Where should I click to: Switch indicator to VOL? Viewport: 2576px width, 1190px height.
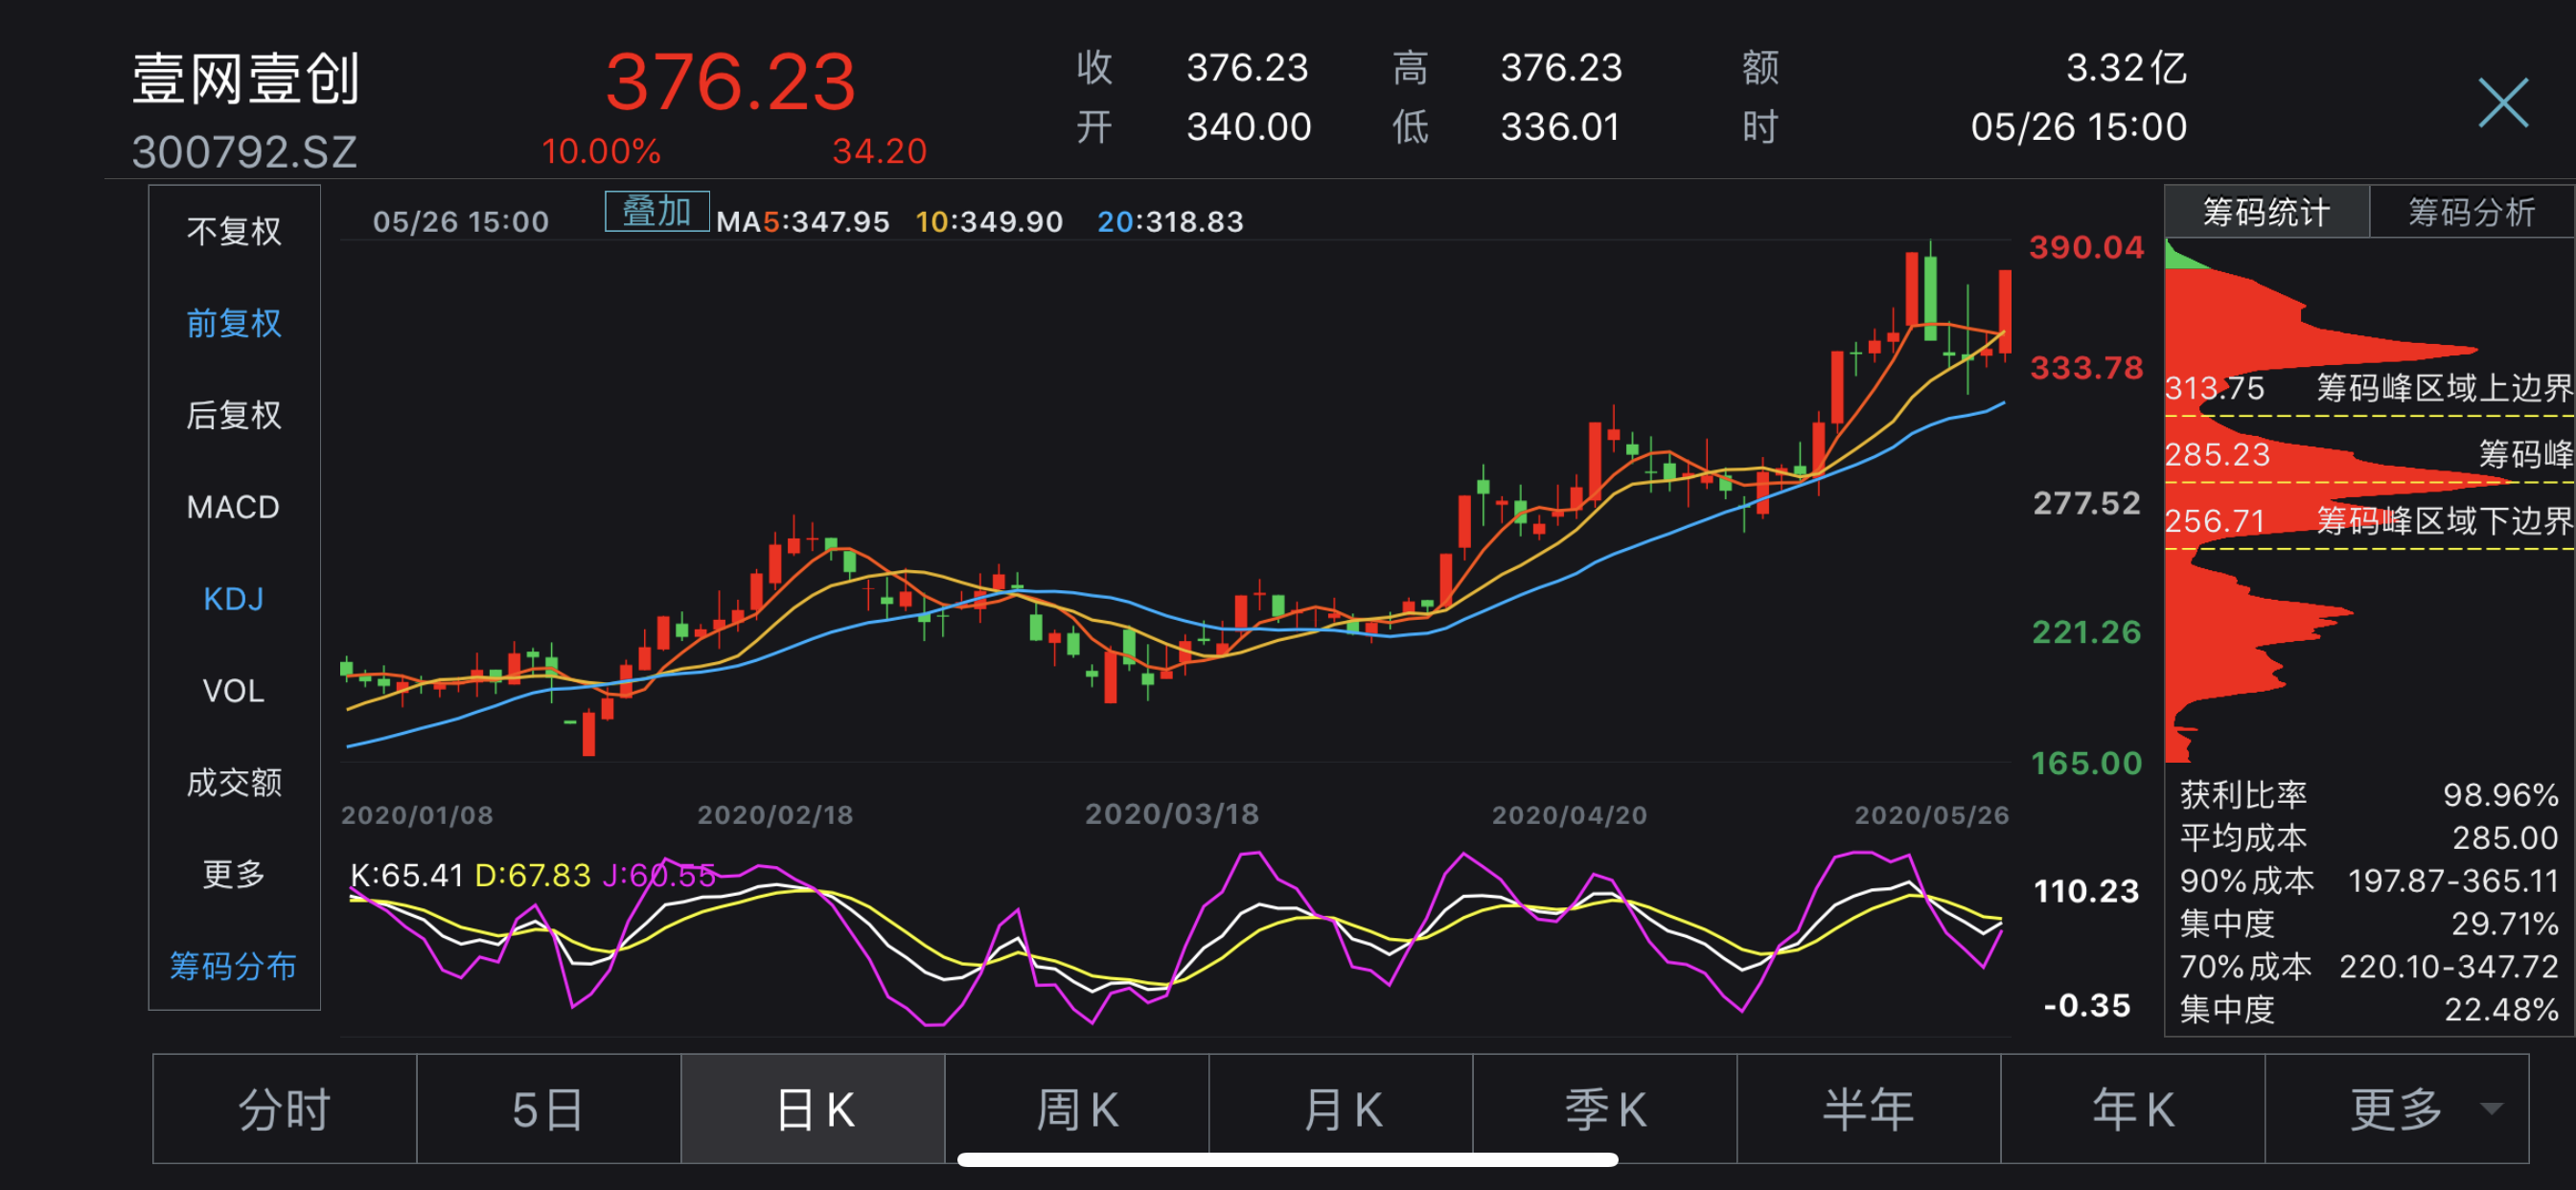coord(234,690)
